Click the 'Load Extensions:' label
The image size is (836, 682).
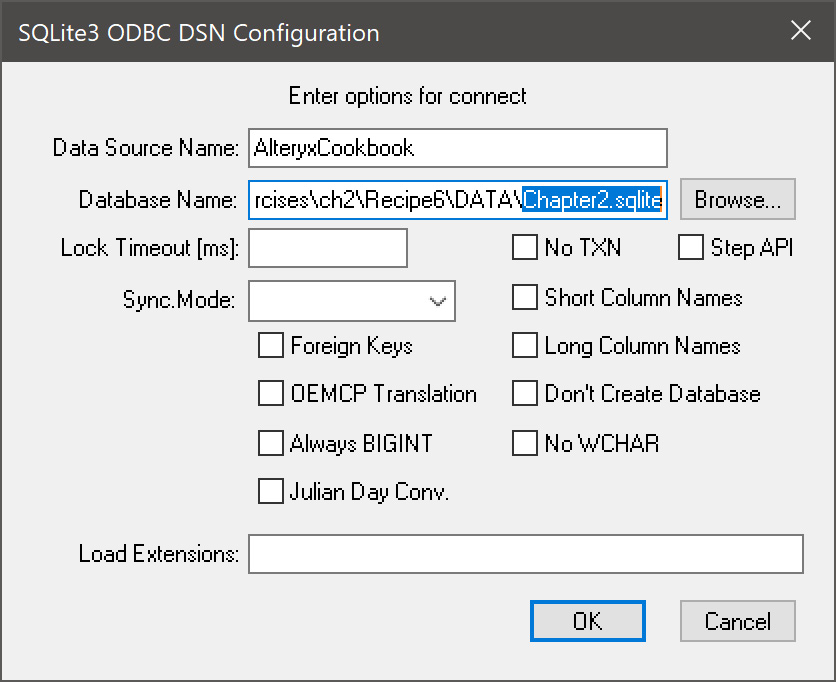click(x=158, y=554)
